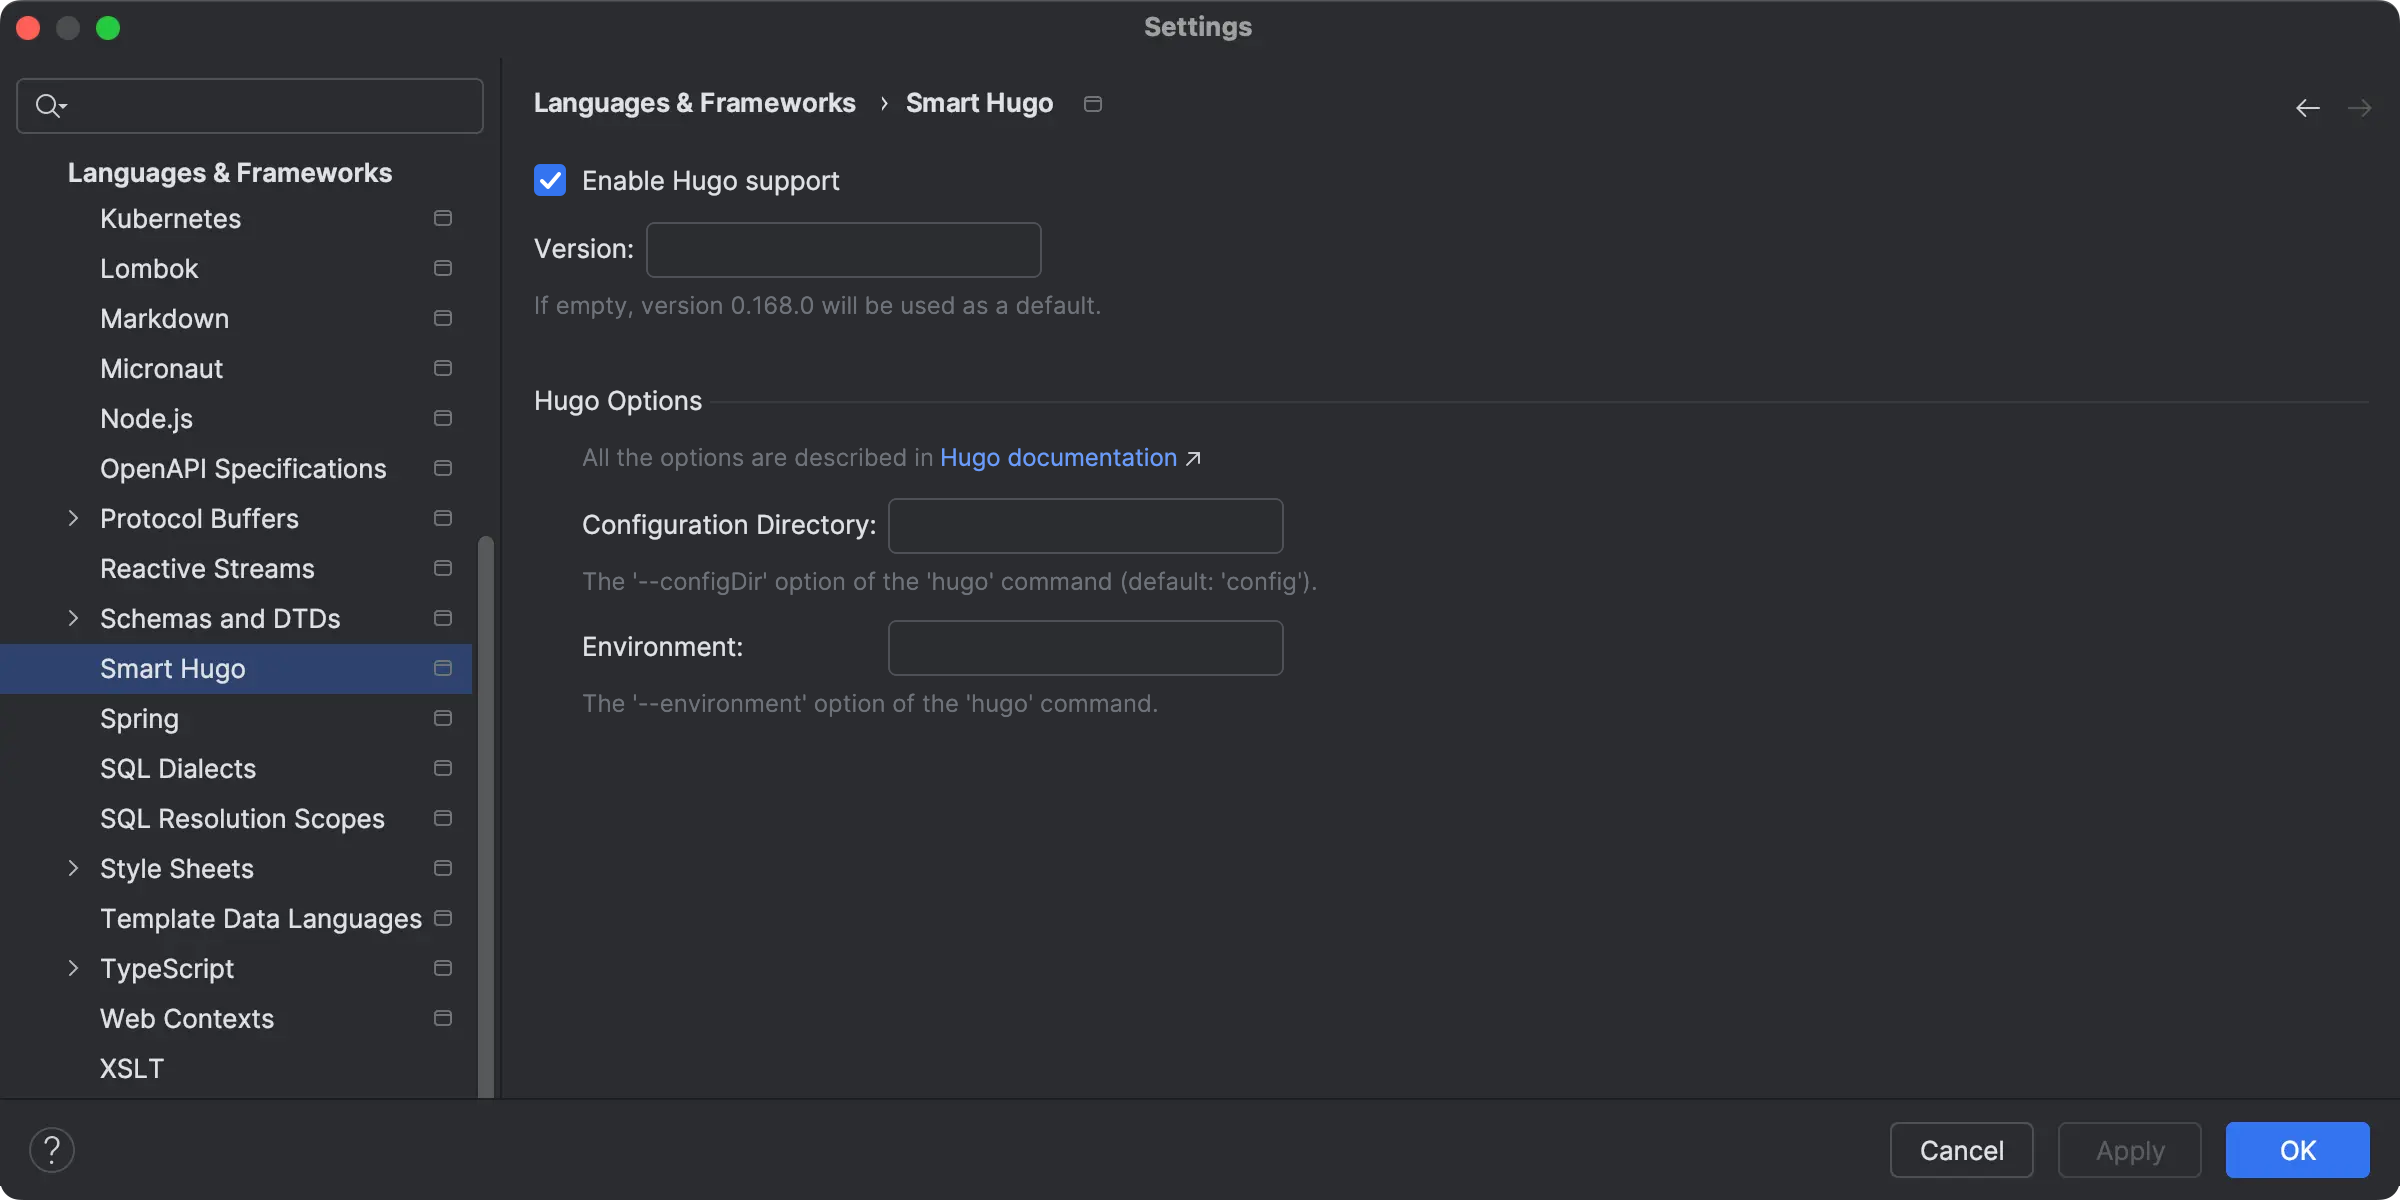Click project-level icon next to Web Contexts

[x=443, y=1018]
